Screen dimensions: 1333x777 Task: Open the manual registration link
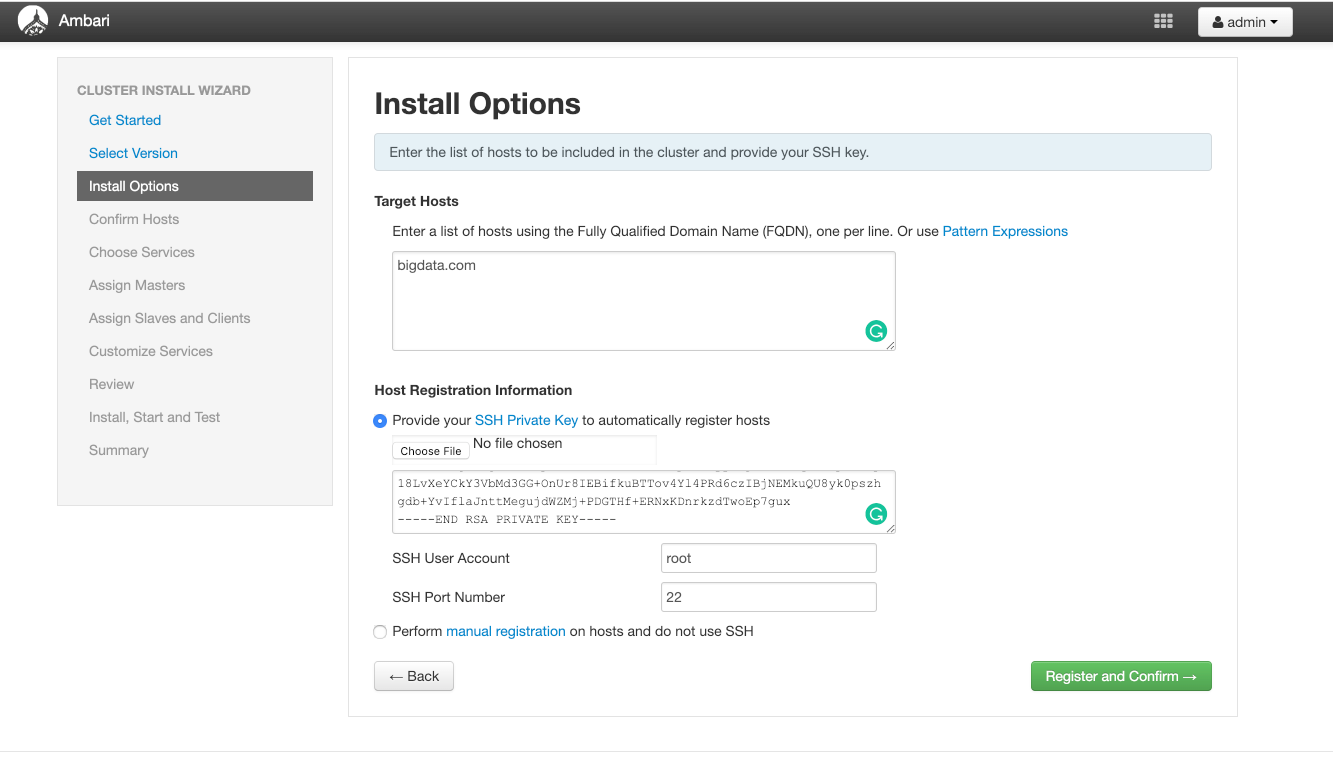point(505,631)
